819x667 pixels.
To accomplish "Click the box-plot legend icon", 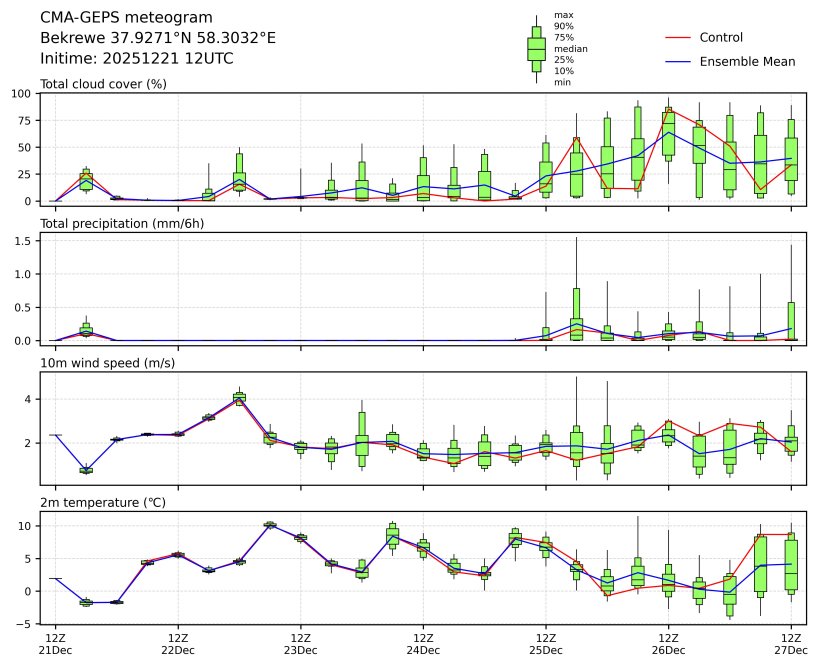I will click(x=536, y=48).
